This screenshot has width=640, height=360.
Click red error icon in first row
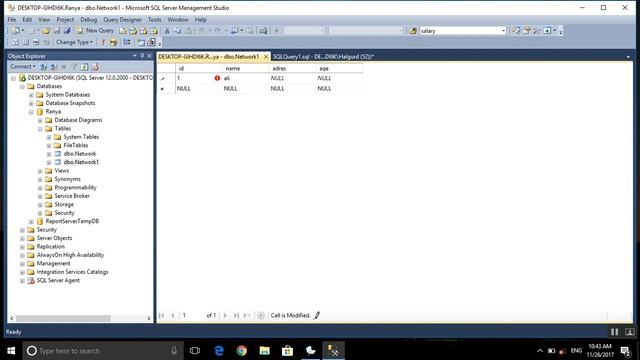coord(217,78)
